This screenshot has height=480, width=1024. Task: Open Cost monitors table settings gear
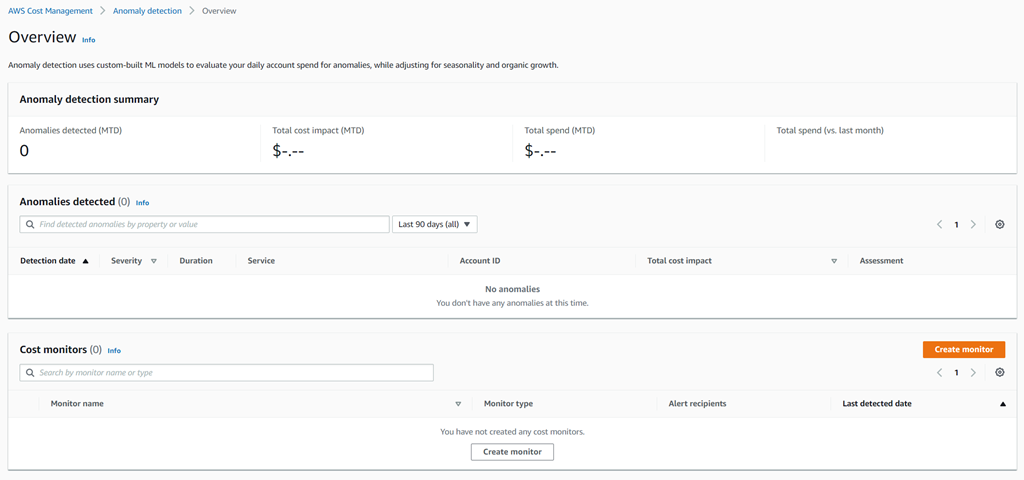point(999,373)
